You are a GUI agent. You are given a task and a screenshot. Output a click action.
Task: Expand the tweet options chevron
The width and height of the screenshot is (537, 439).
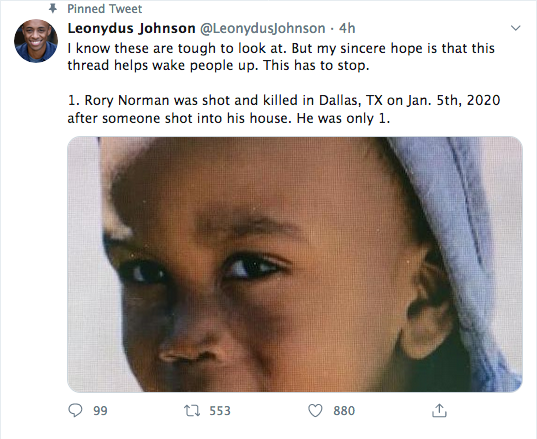coord(515,28)
